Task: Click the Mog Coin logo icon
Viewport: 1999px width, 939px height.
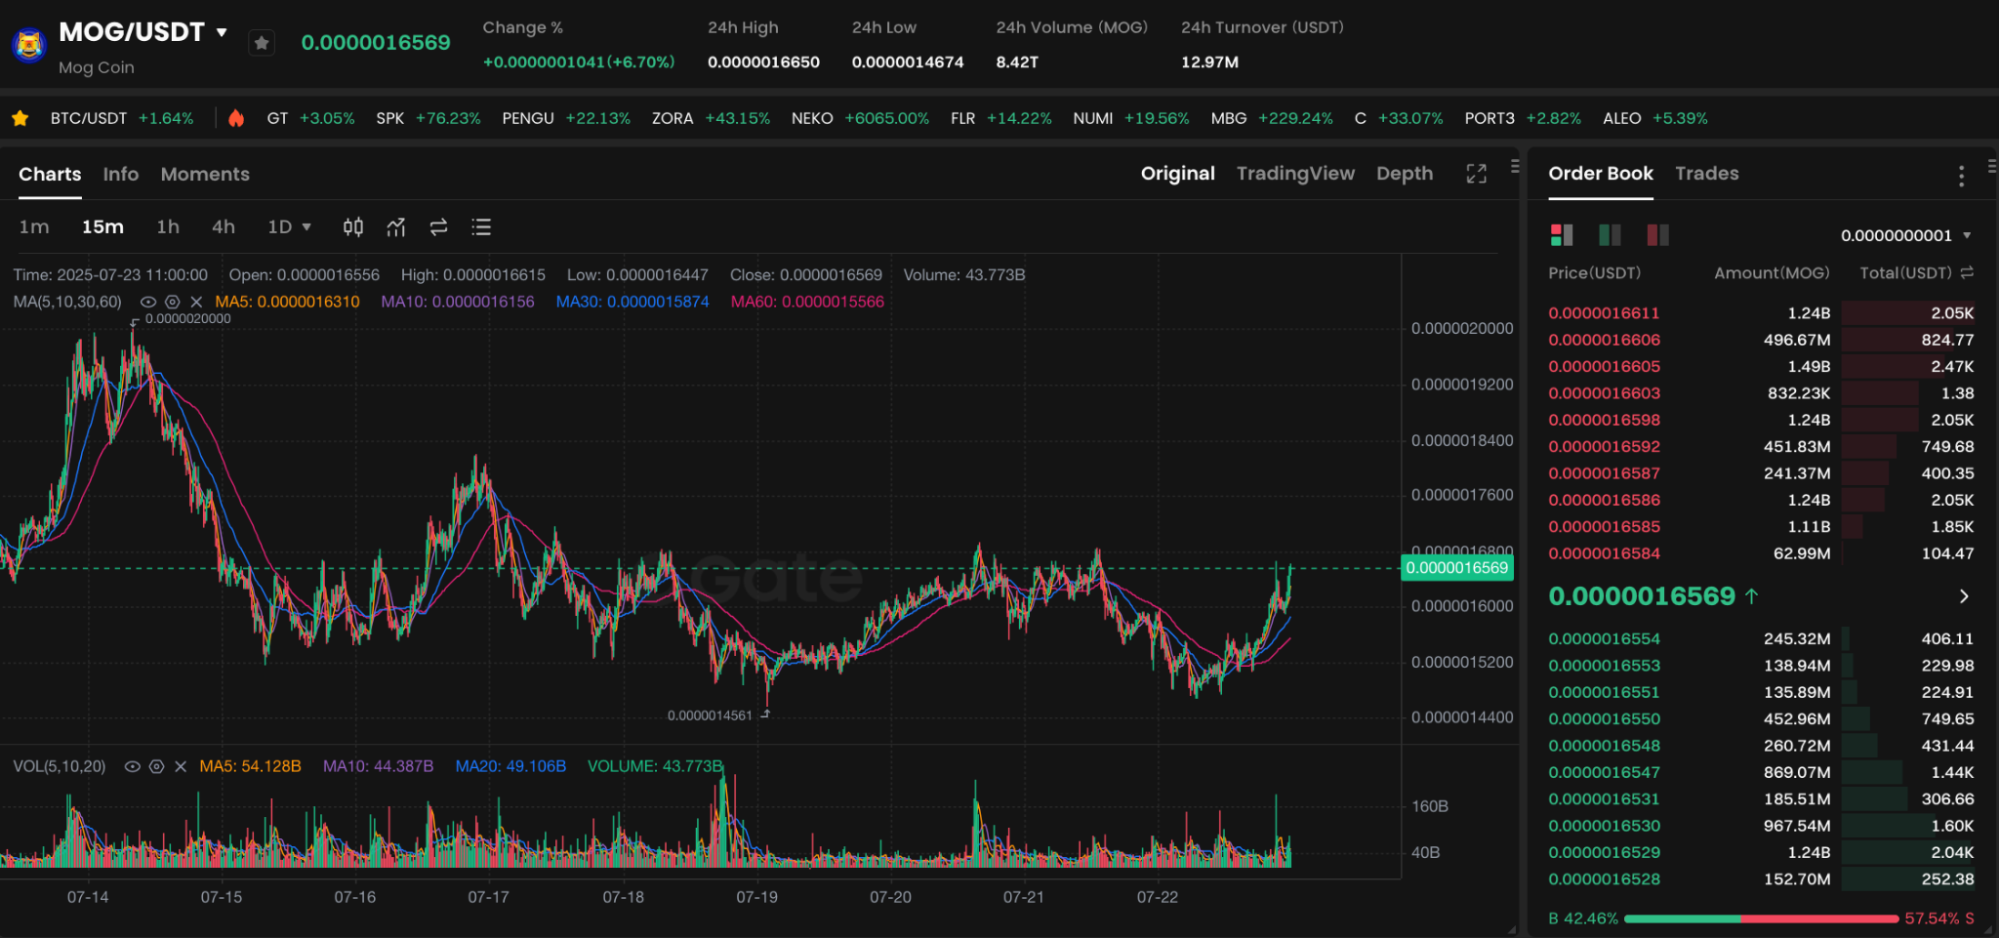Action: [29, 45]
